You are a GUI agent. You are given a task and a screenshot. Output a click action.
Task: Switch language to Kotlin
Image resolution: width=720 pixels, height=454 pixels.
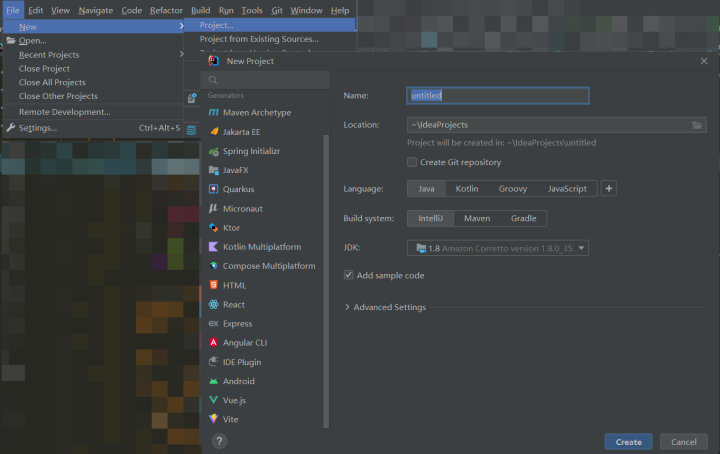point(467,189)
